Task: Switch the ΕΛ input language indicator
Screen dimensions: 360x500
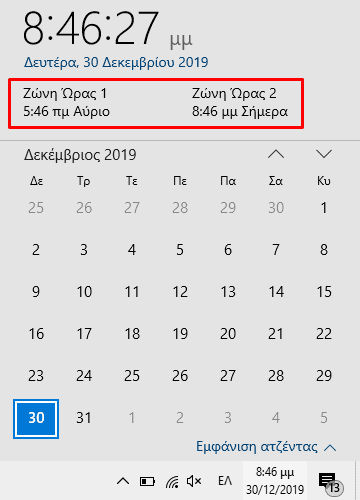Action: pos(225,481)
